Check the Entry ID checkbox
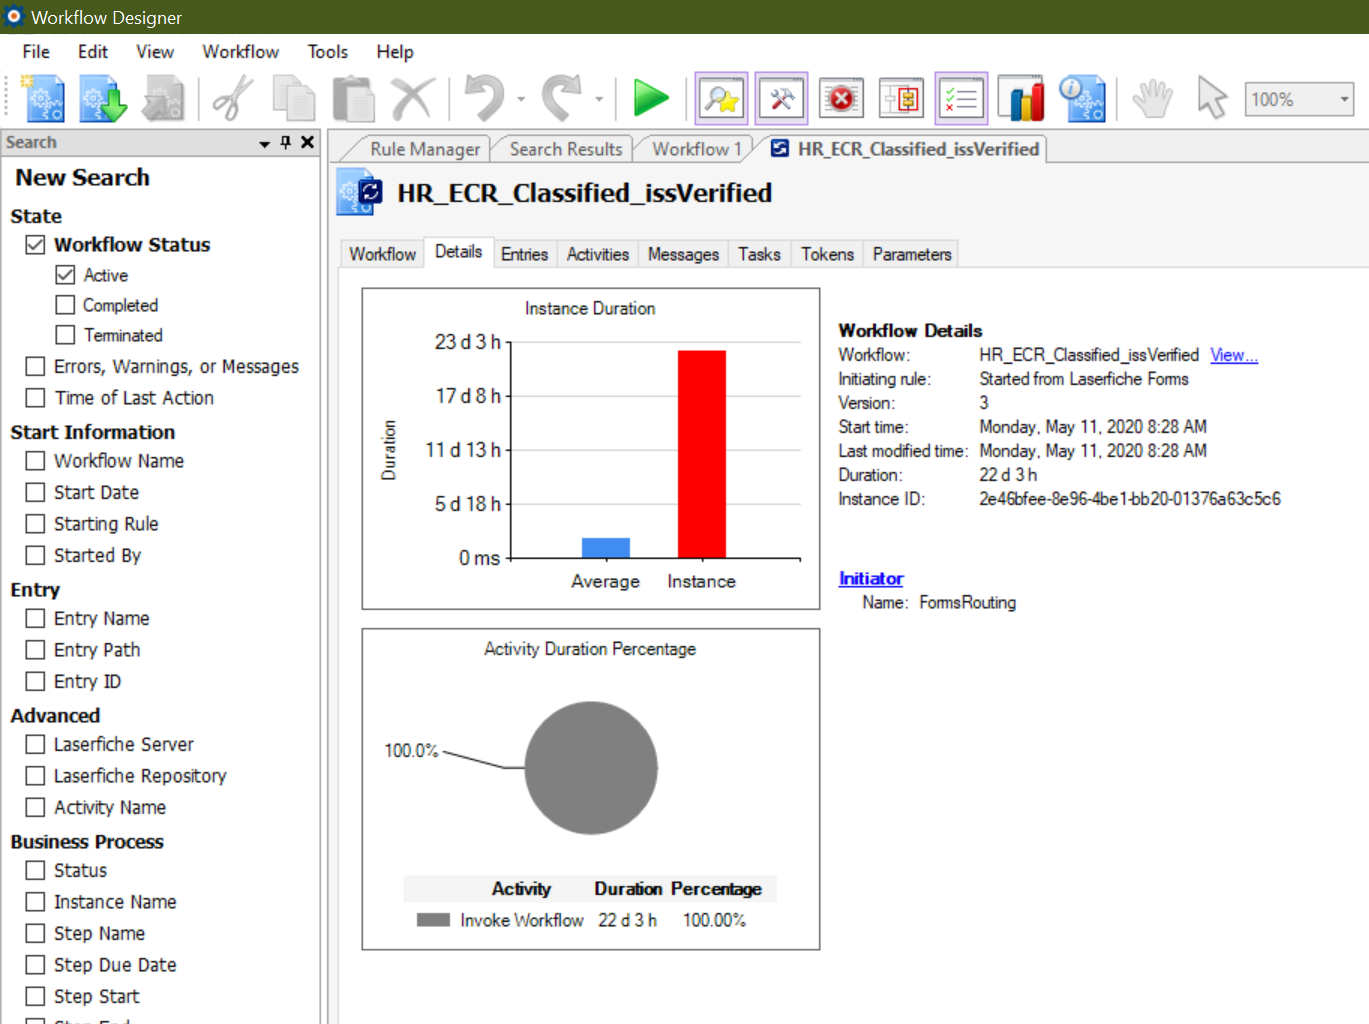Image resolution: width=1369 pixels, height=1024 pixels. [x=35, y=681]
